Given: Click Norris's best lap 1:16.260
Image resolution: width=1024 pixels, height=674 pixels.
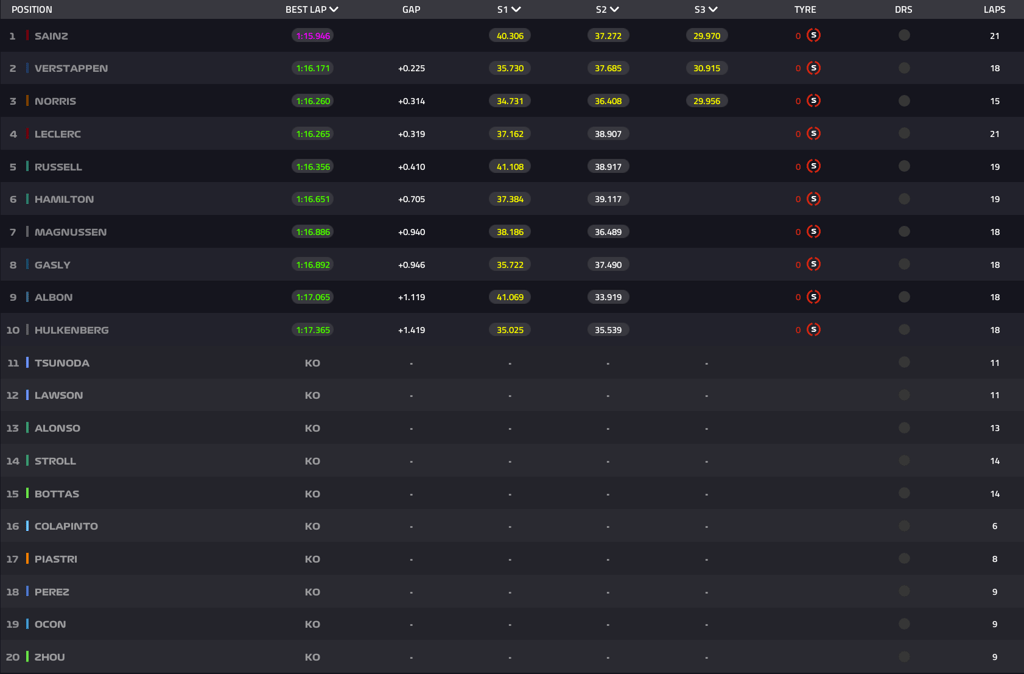Looking at the screenshot, I should click(313, 101).
